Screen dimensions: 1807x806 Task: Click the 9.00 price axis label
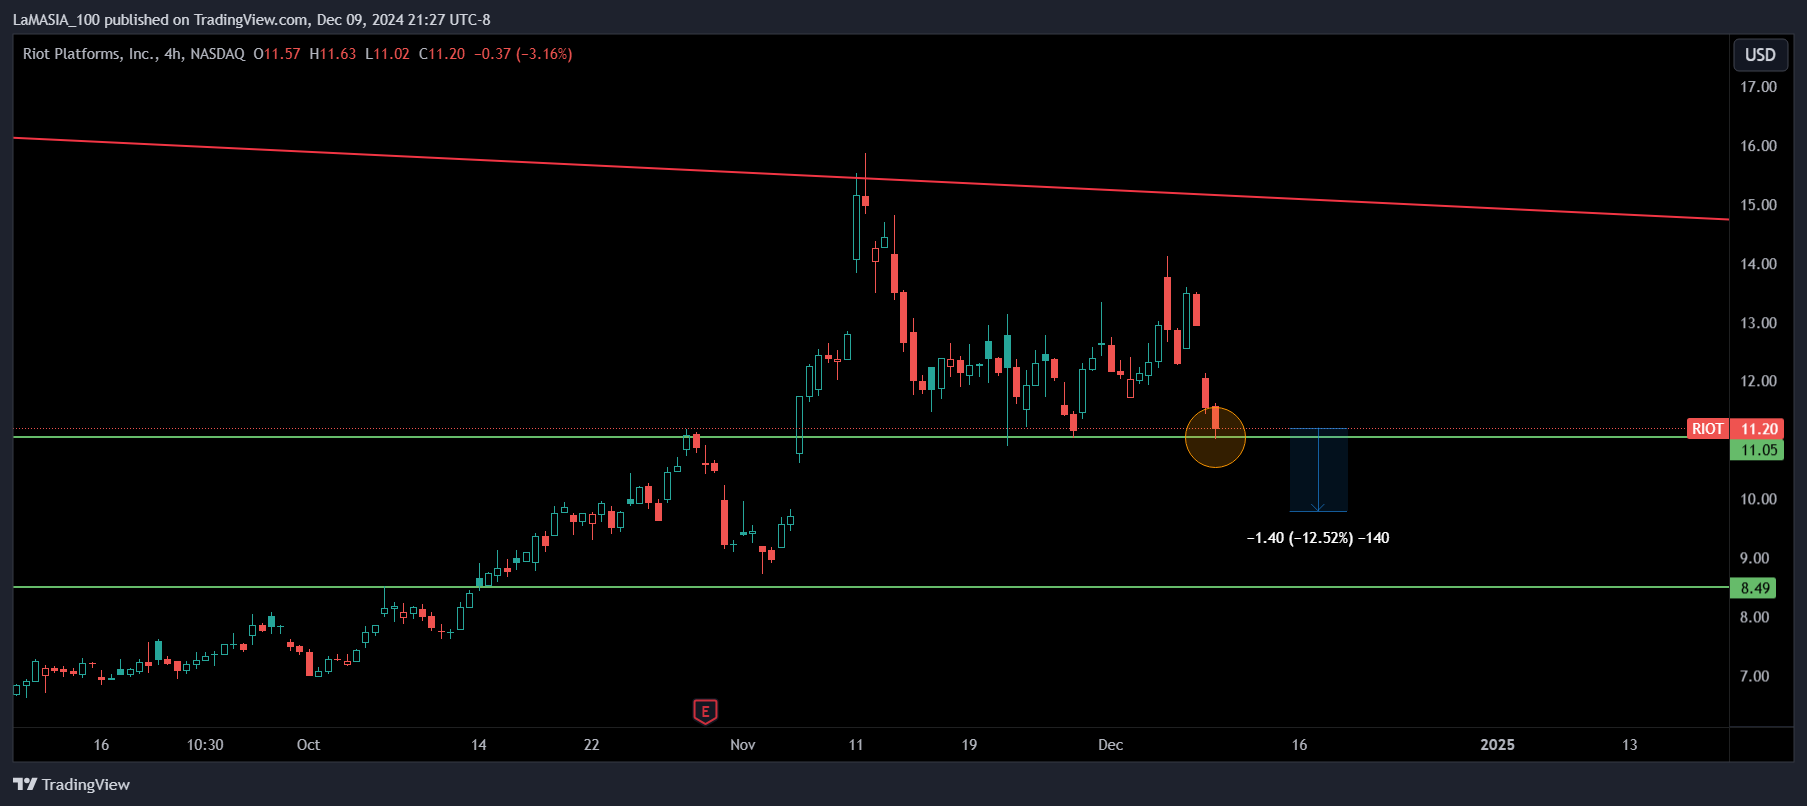point(1755,558)
